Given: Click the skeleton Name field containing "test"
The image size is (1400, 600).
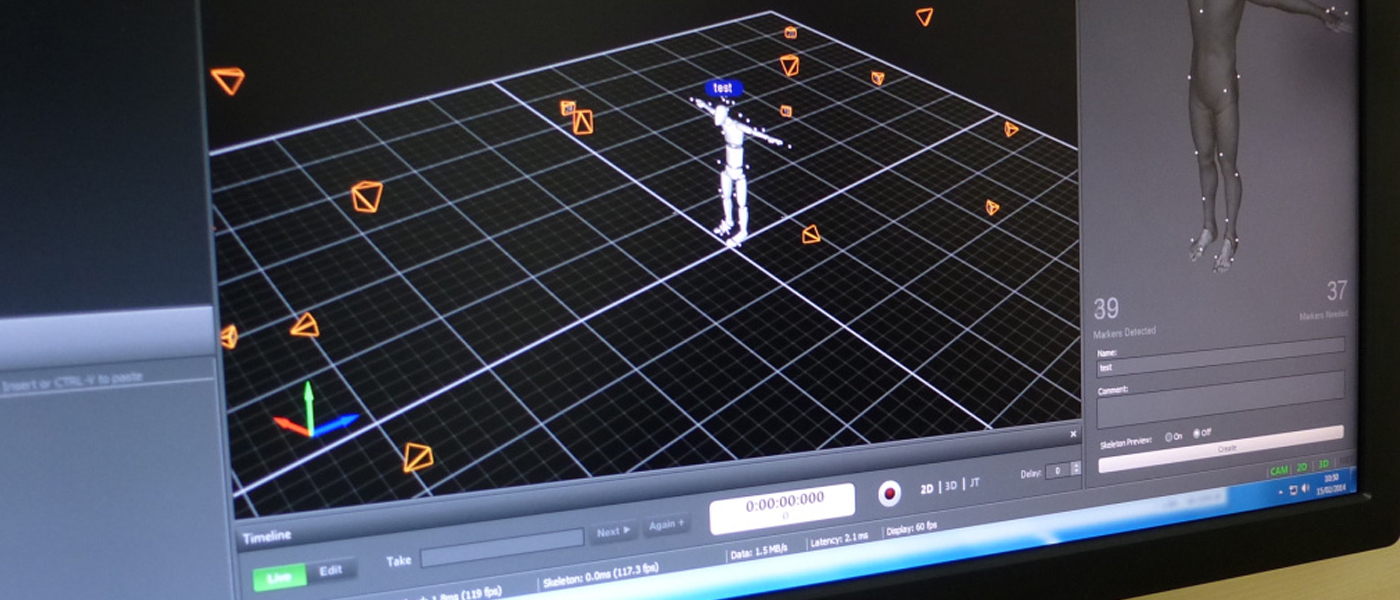Looking at the screenshot, I should [1220, 368].
